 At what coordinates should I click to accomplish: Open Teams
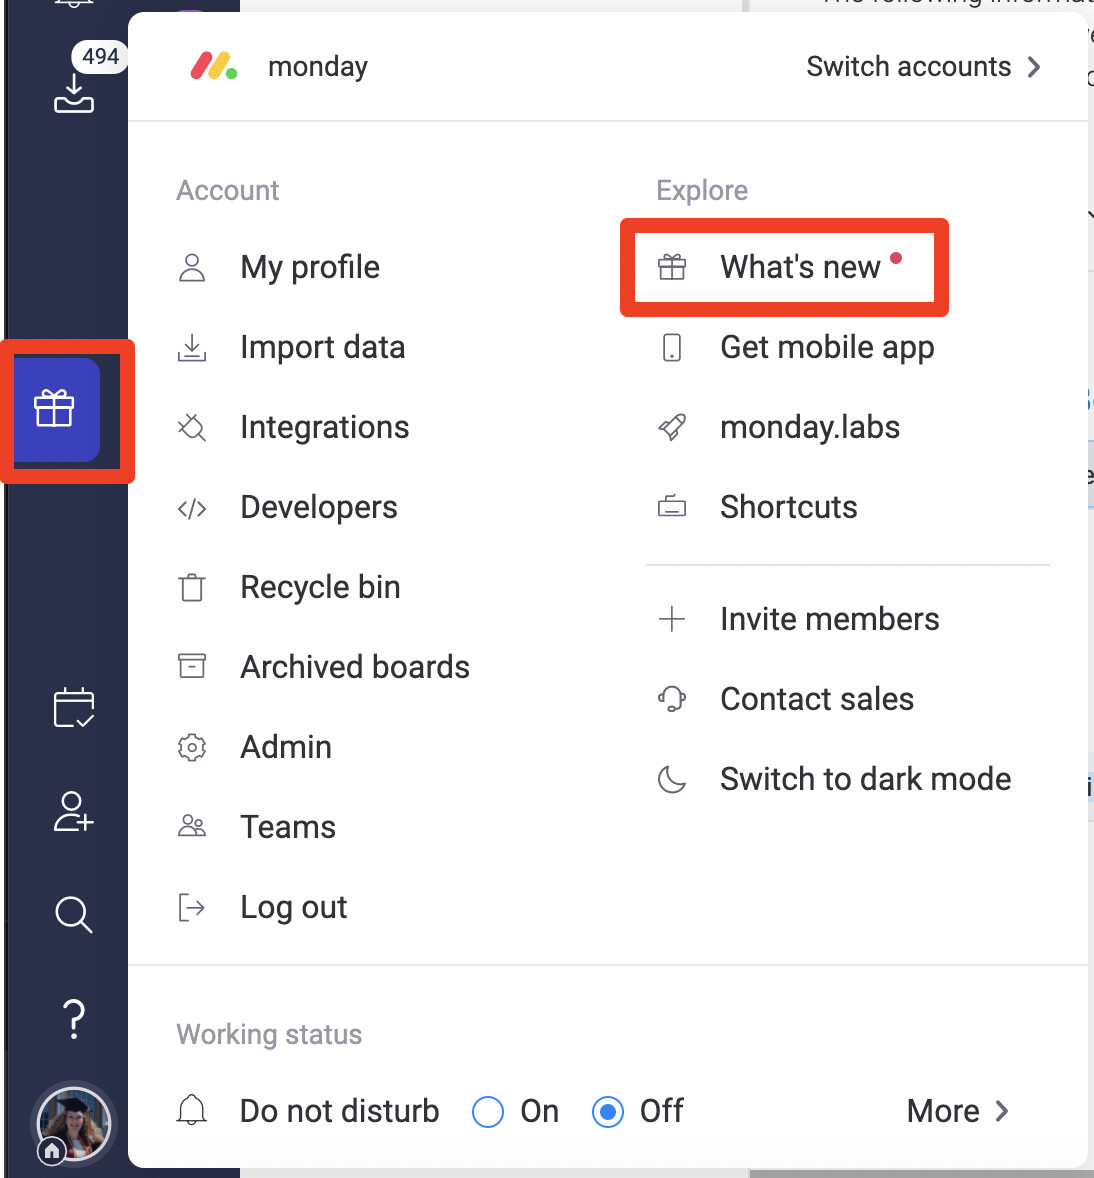tap(288, 827)
